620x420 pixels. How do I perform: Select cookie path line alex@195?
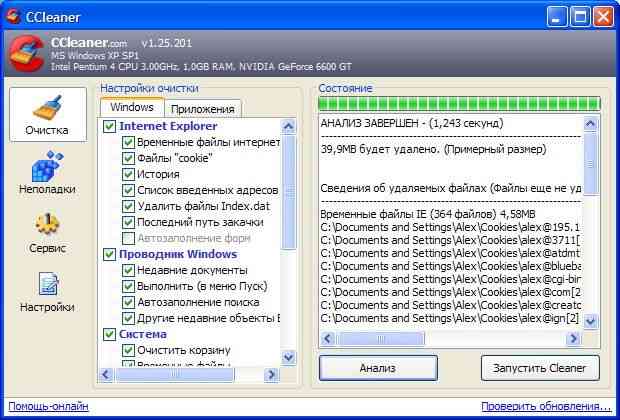click(x=450, y=227)
